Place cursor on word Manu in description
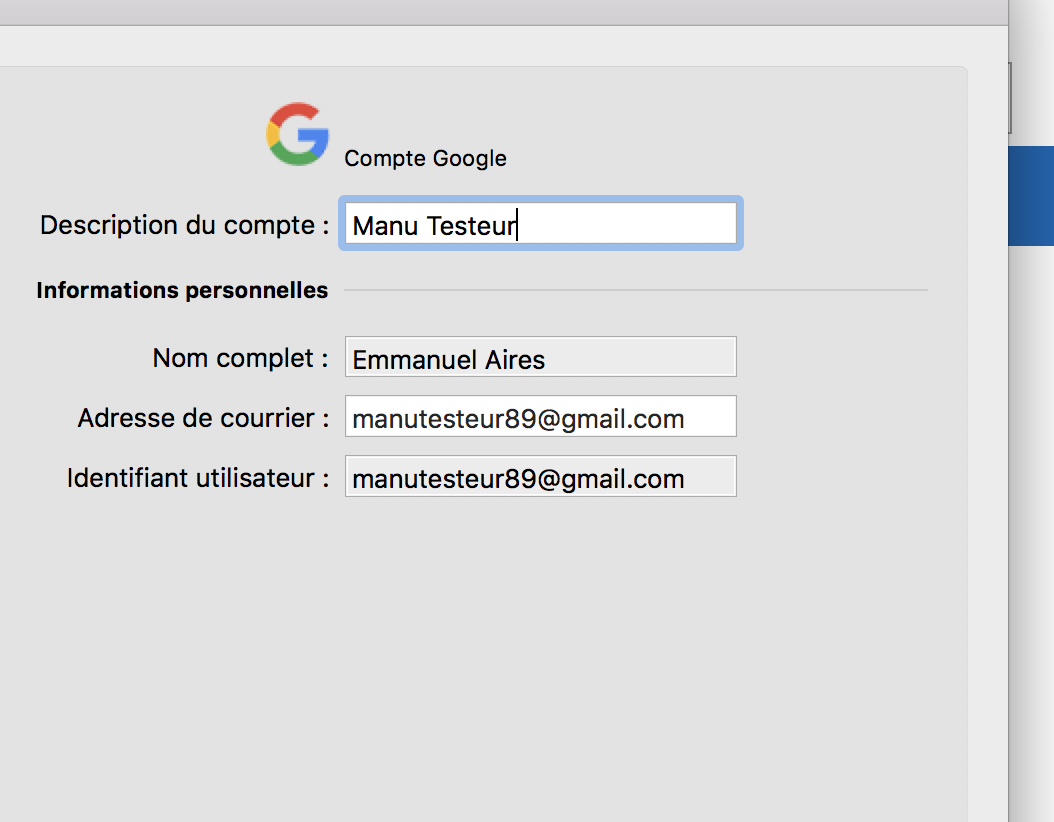Image resolution: width=1054 pixels, height=822 pixels. click(385, 226)
